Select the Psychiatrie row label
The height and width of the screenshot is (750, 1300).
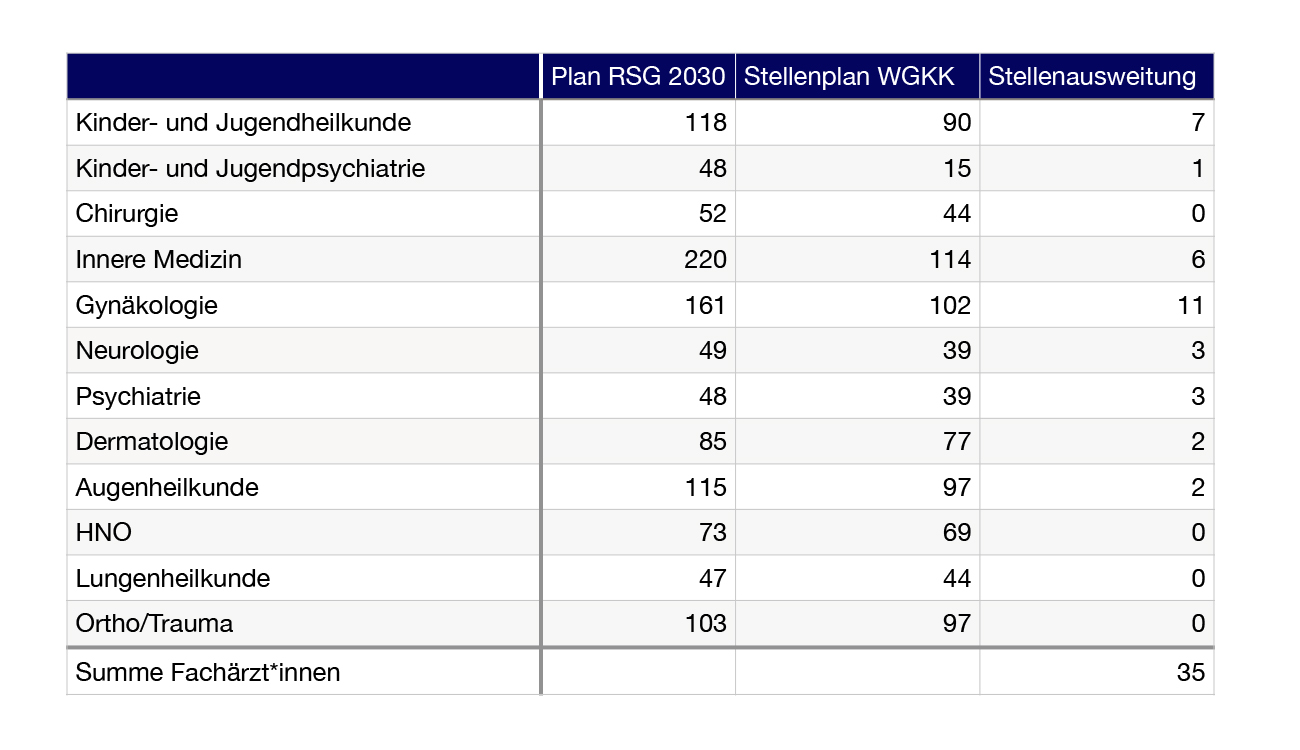coord(138,397)
